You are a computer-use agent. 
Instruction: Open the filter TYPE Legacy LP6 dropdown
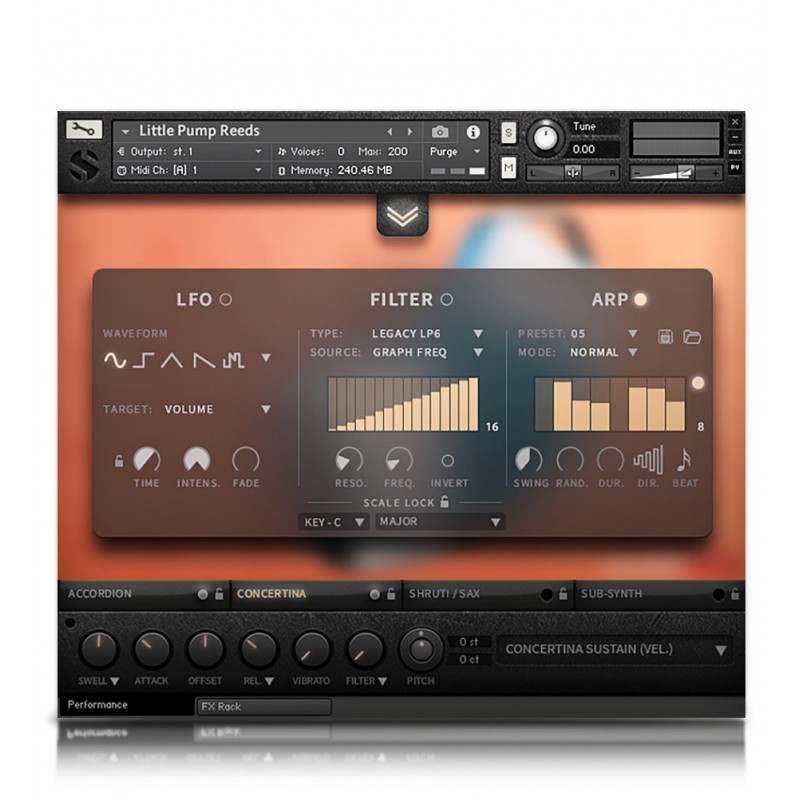tap(427, 333)
